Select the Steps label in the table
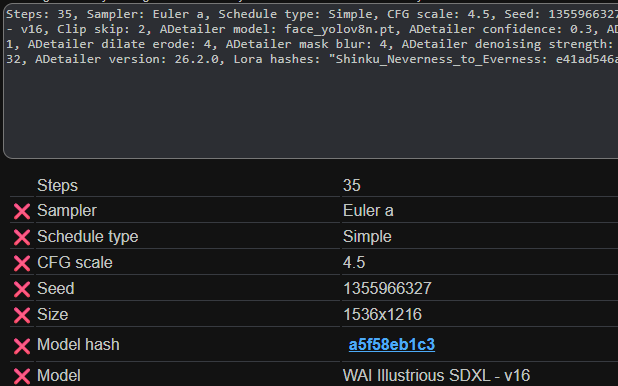 (58, 185)
